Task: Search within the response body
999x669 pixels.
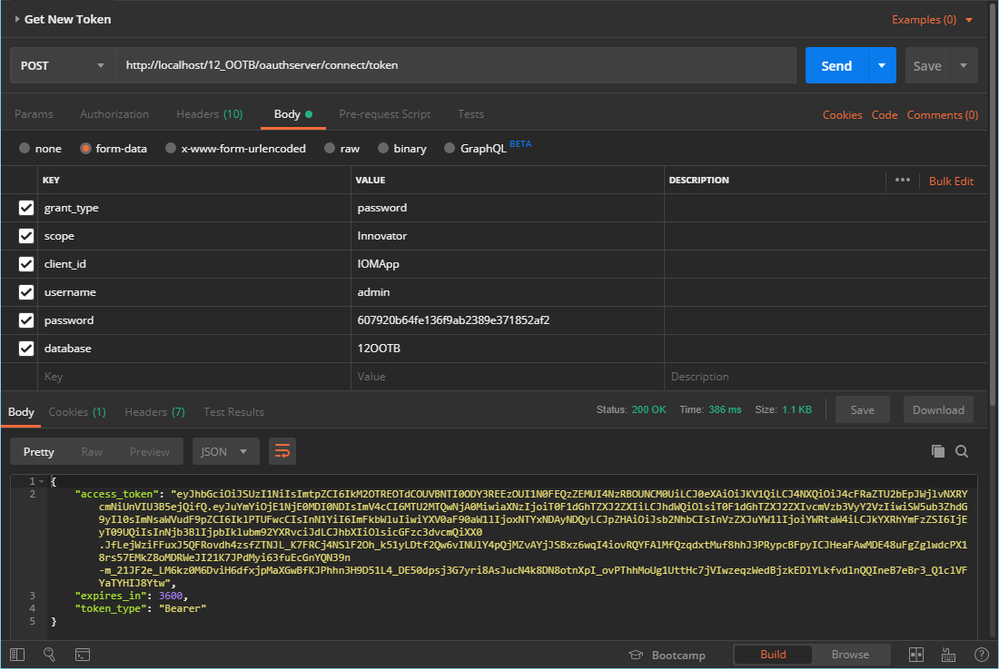Action: [962, 451]
